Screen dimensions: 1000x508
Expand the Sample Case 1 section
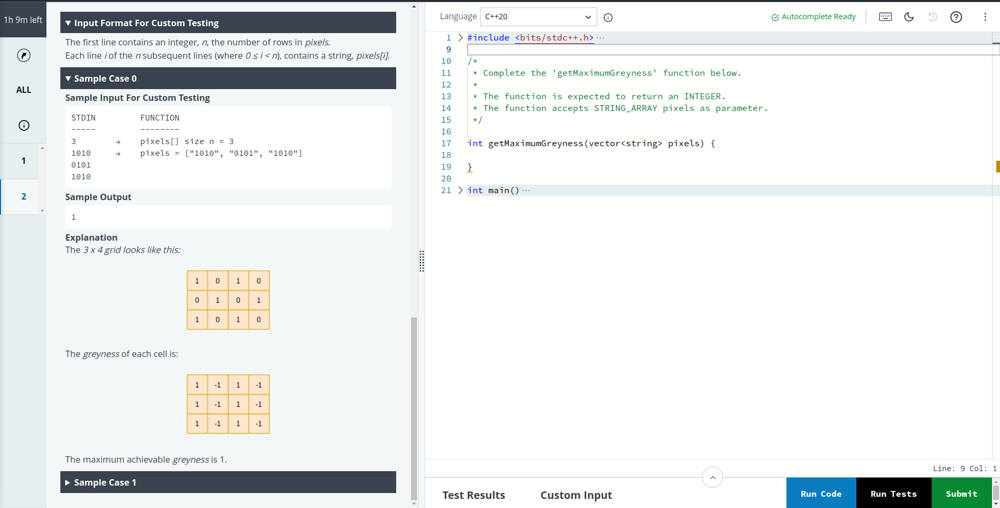click(x=228, y=482)
